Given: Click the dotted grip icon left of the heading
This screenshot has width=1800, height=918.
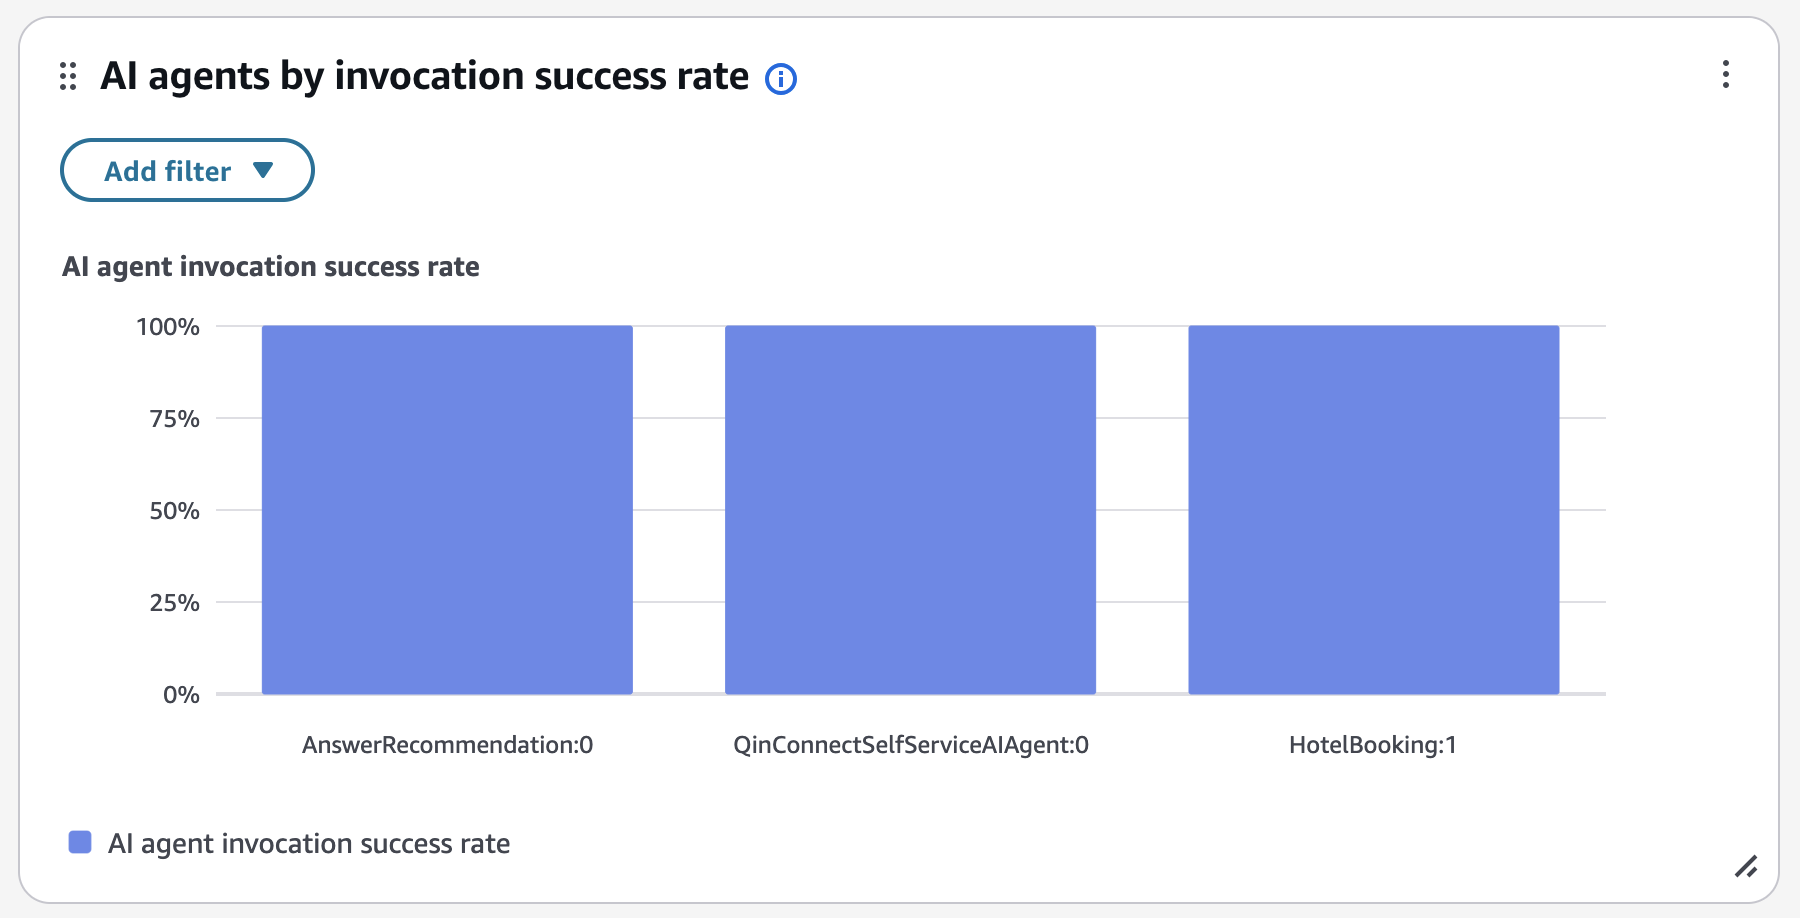Looking at the screenshot, I should 68,76.
